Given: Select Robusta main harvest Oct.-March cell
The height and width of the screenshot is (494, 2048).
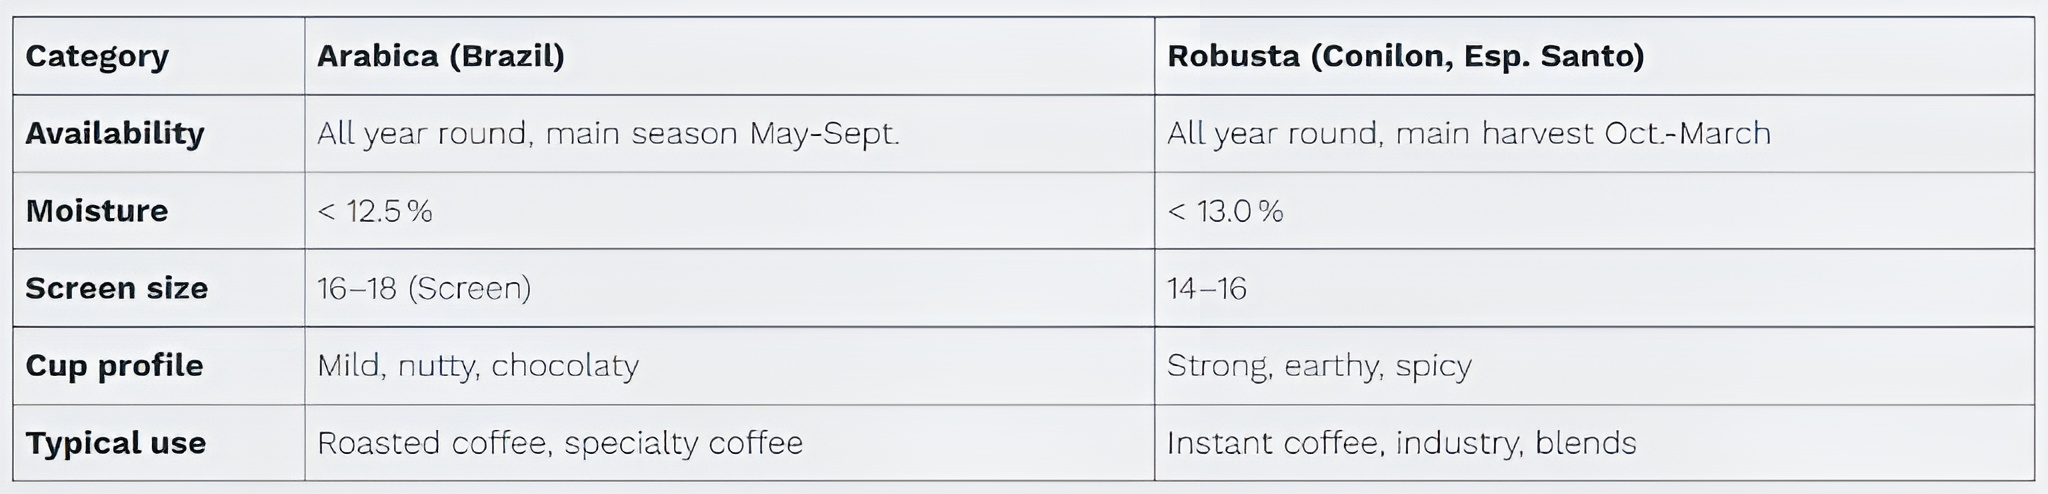Looking at the screenshot, I should (x=1468, y=133).
